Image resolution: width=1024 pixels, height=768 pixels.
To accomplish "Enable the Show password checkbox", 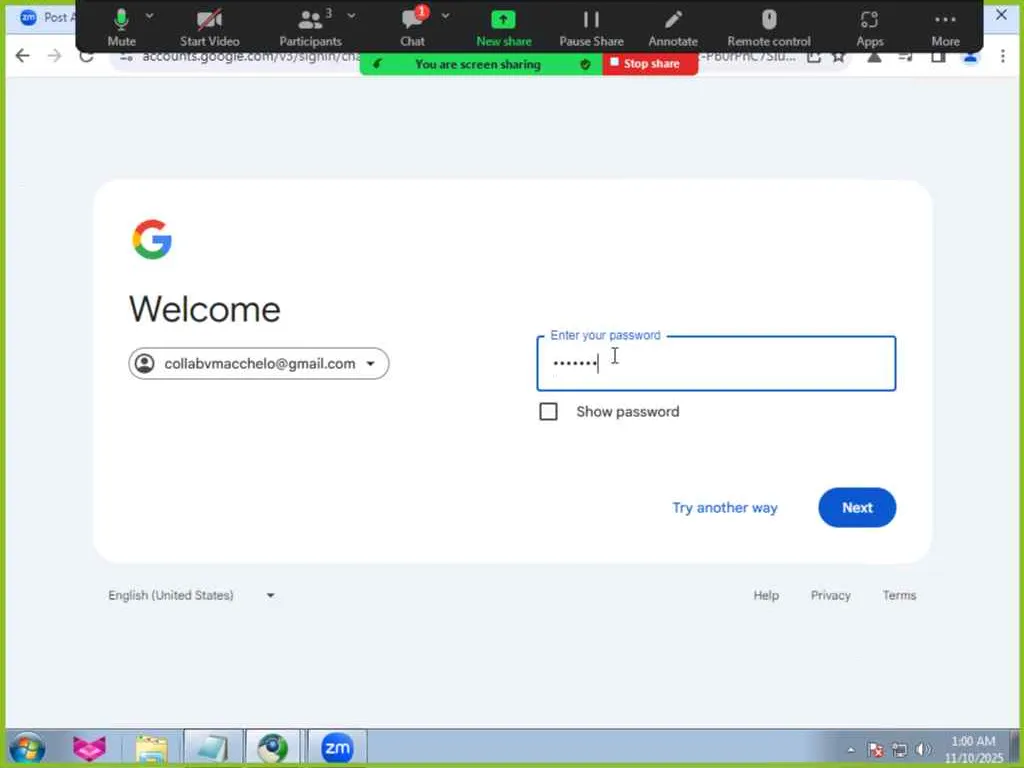I will point(548,411).
